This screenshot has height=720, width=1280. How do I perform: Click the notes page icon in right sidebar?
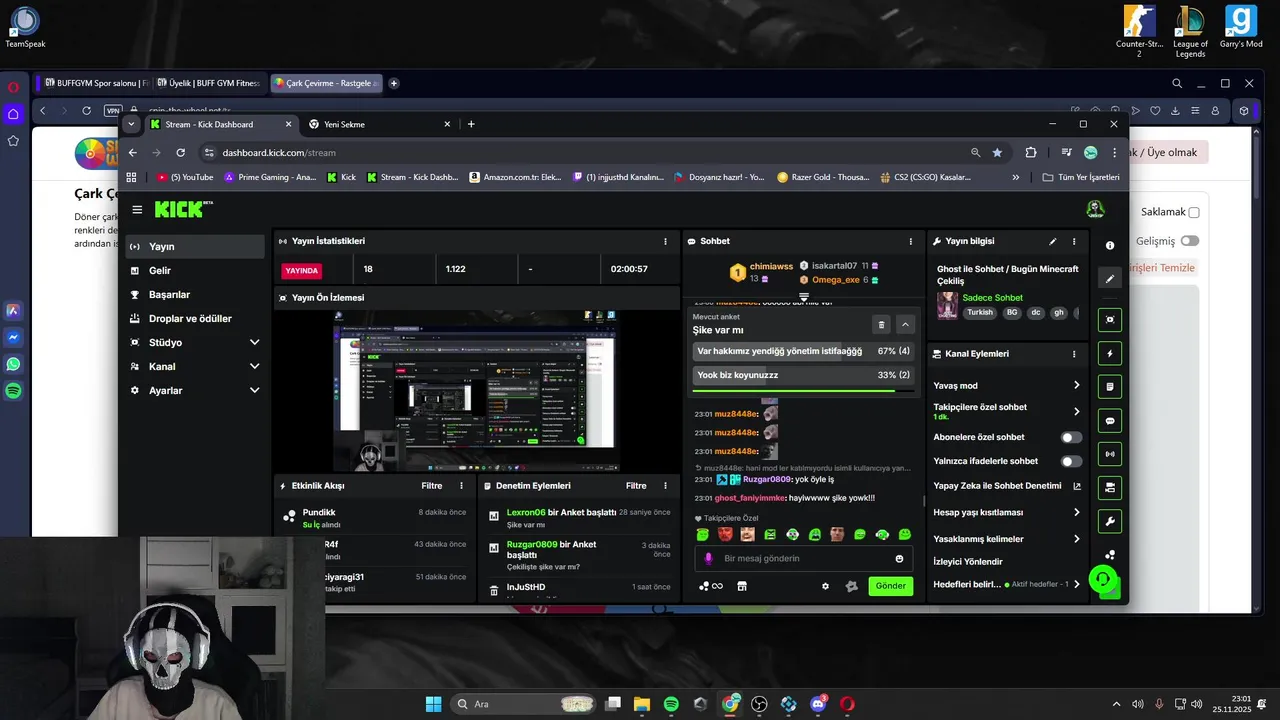click(1110, 386)
